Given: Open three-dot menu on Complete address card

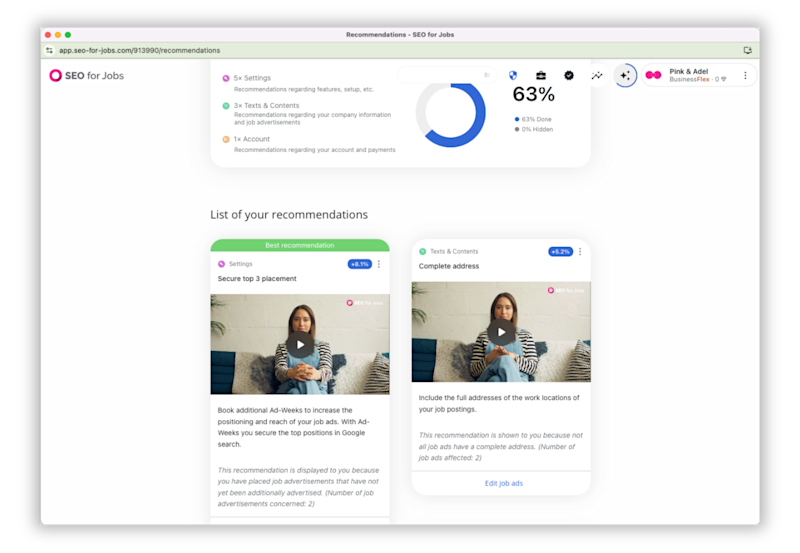Looking at the screenshot, I should (x=580, y=252).
